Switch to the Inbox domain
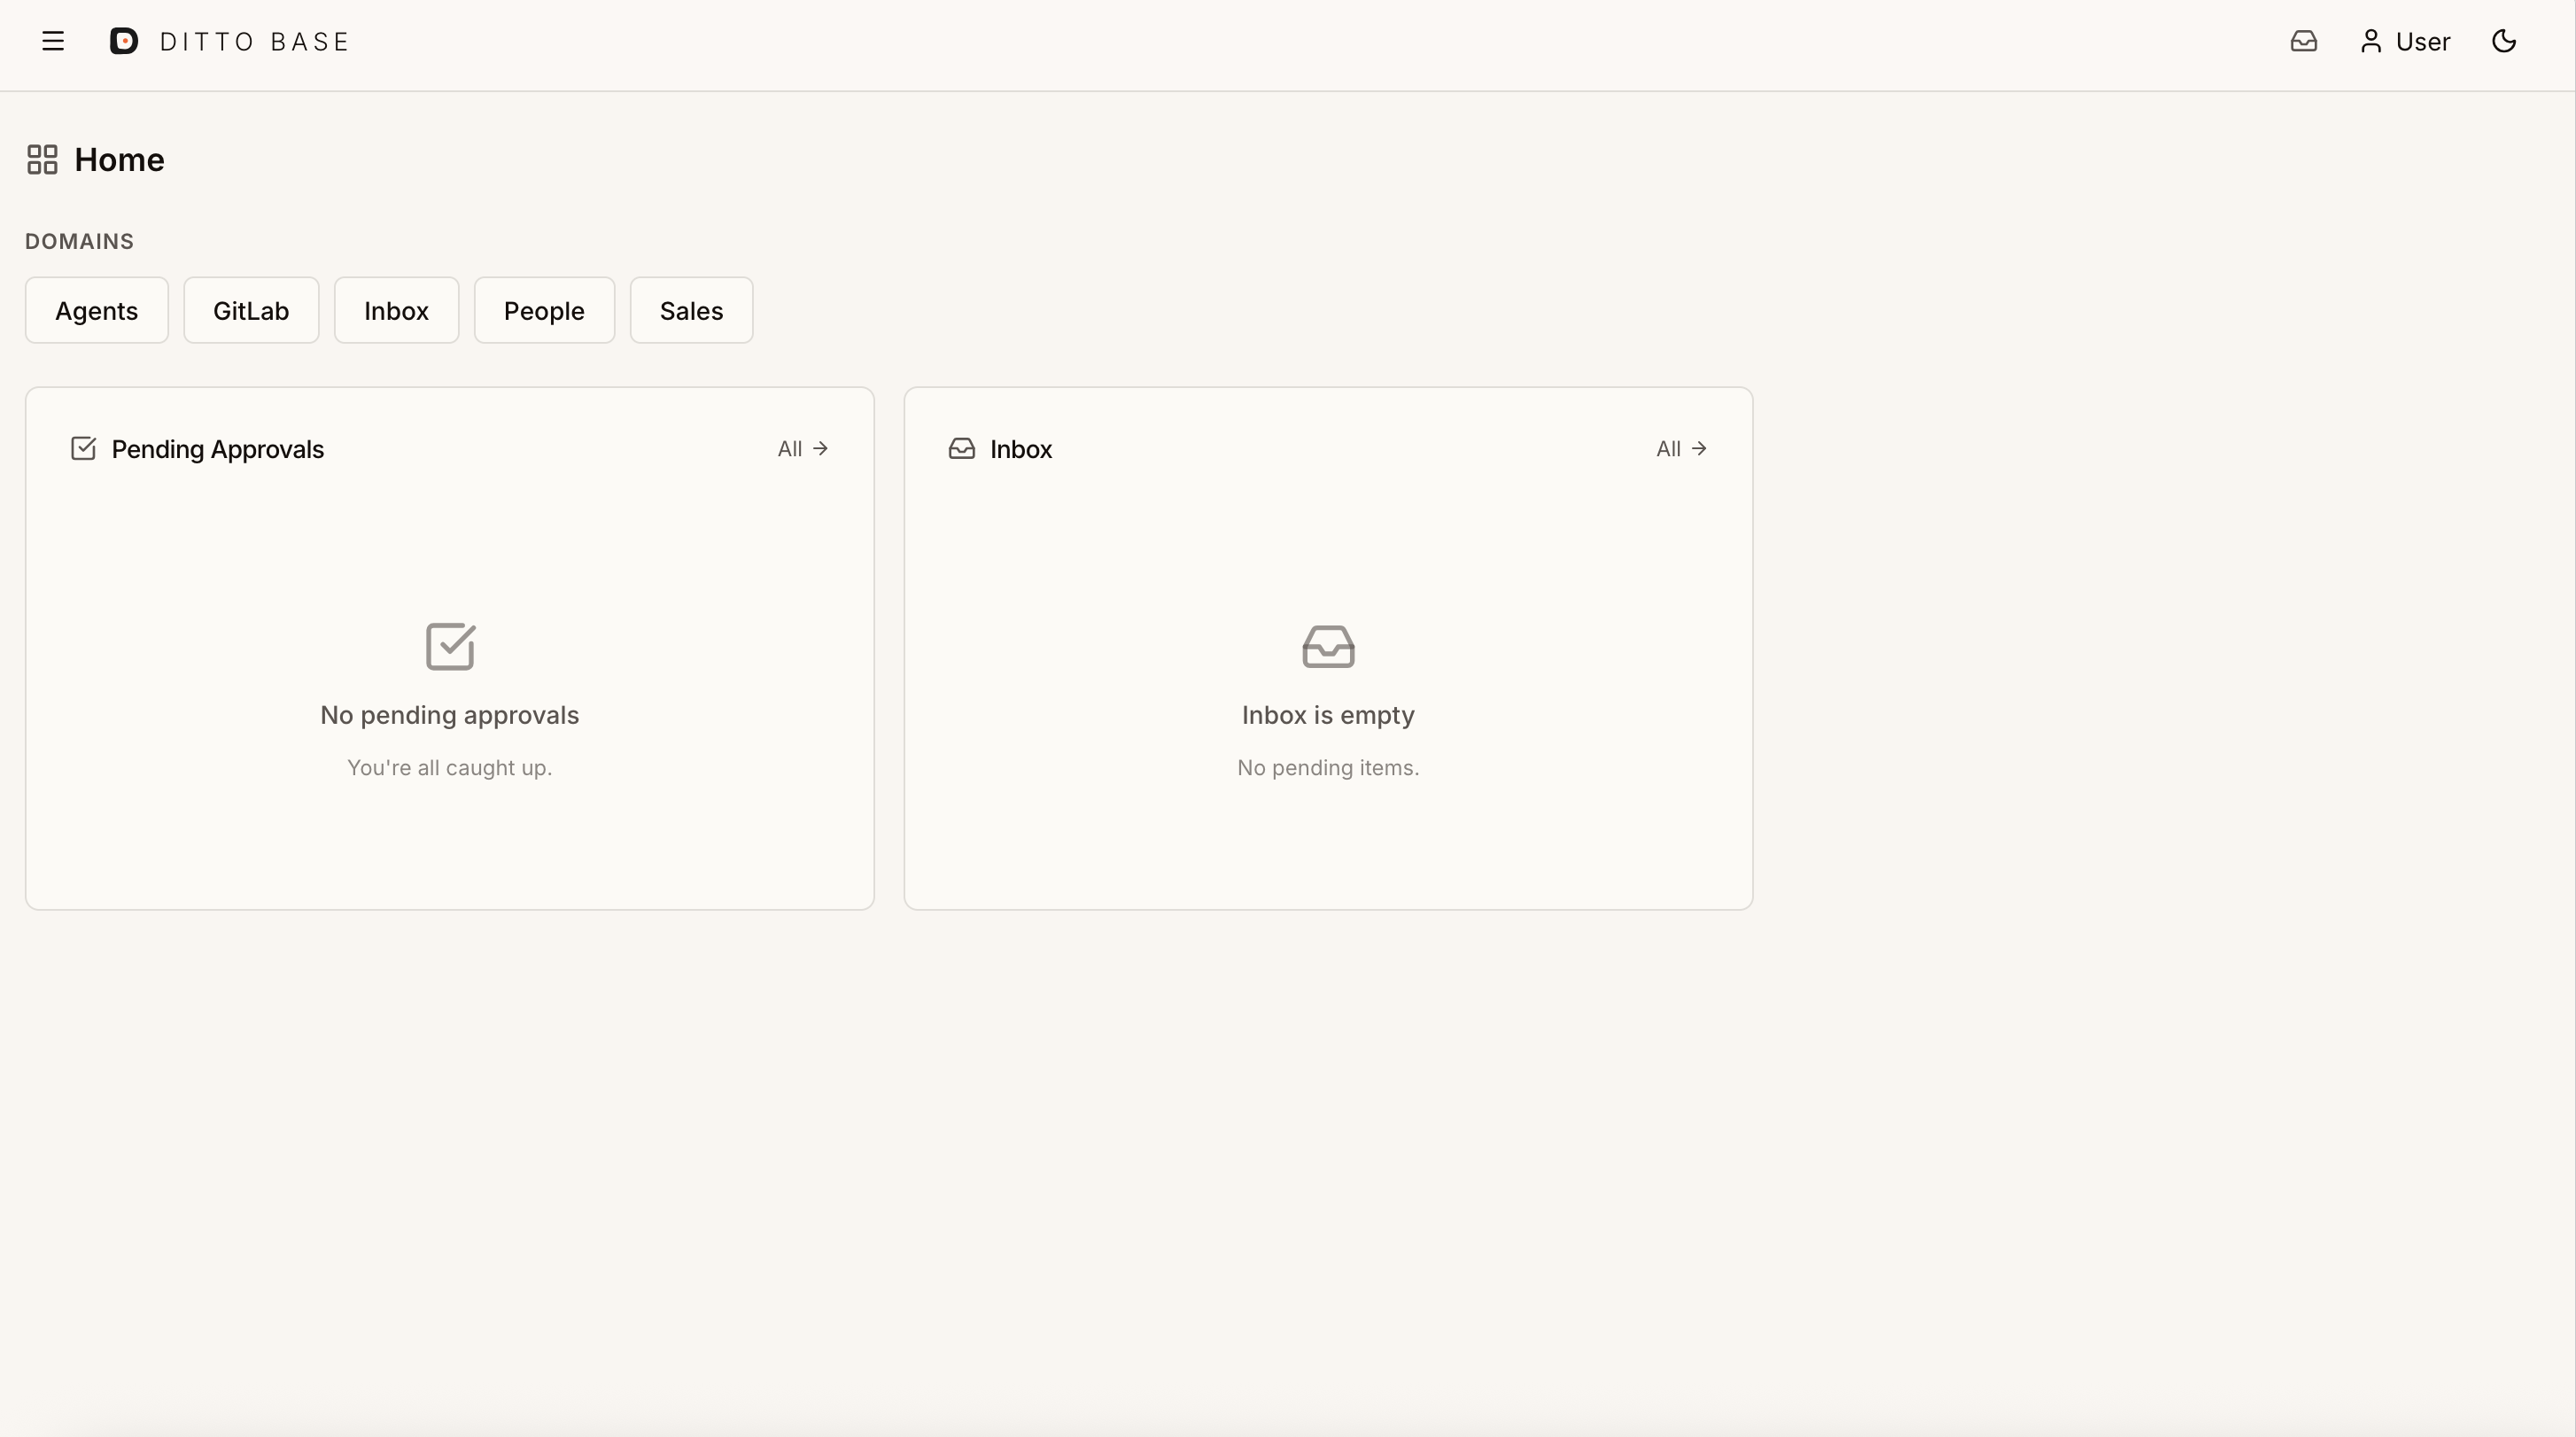 tap(396, 310)
